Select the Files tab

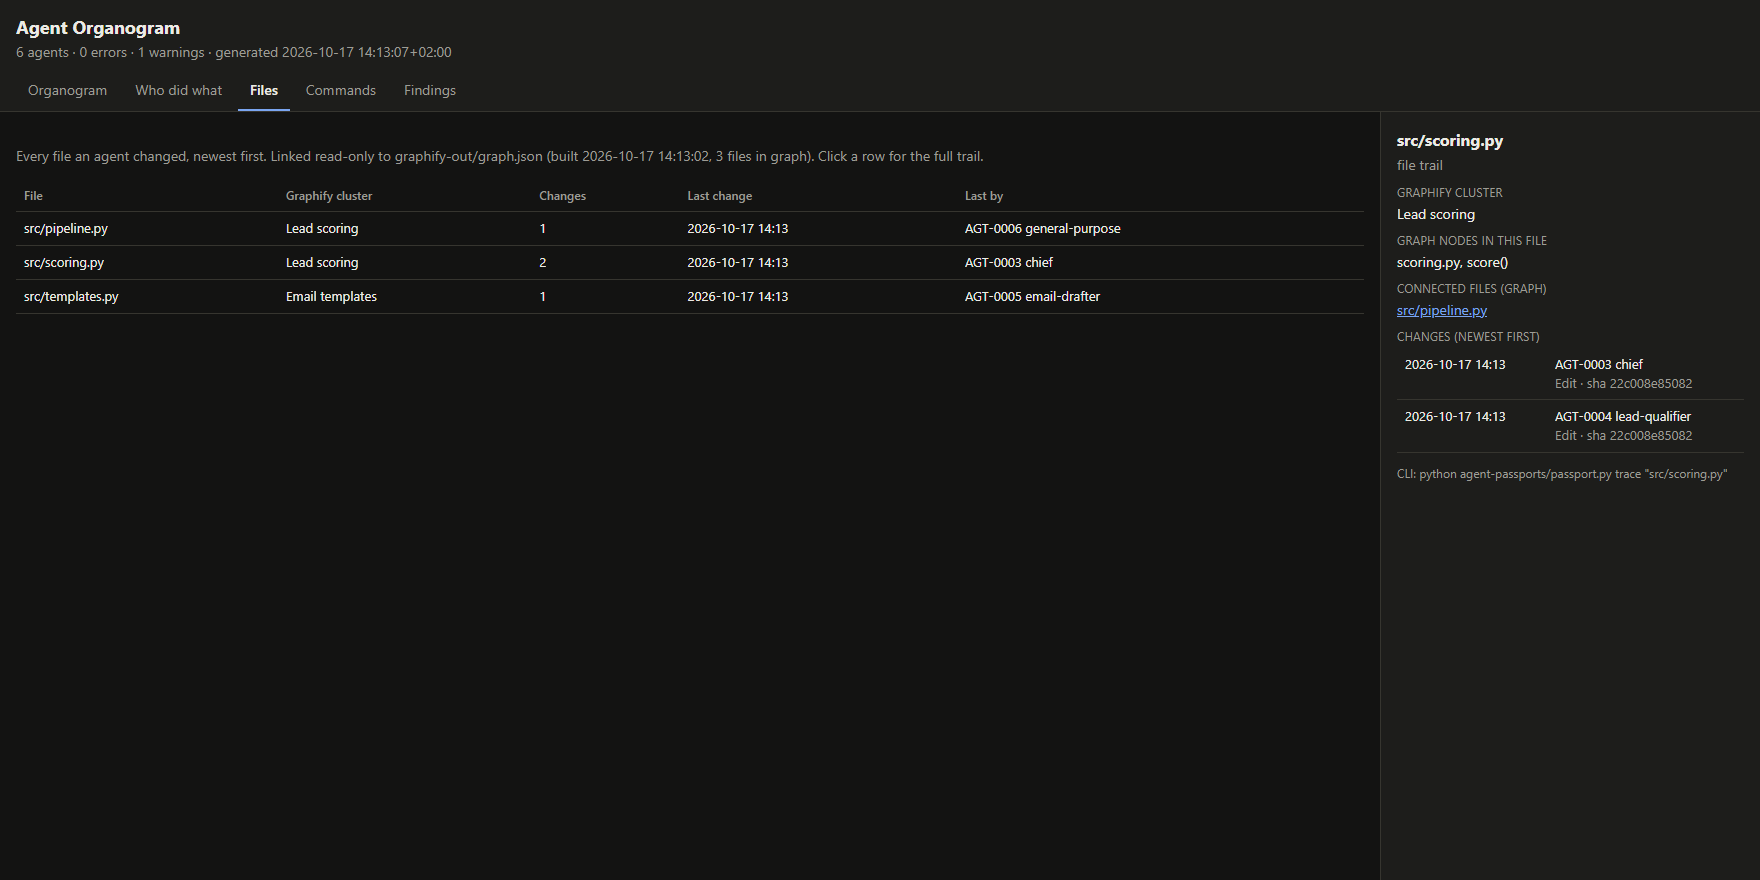pos(264,90)
